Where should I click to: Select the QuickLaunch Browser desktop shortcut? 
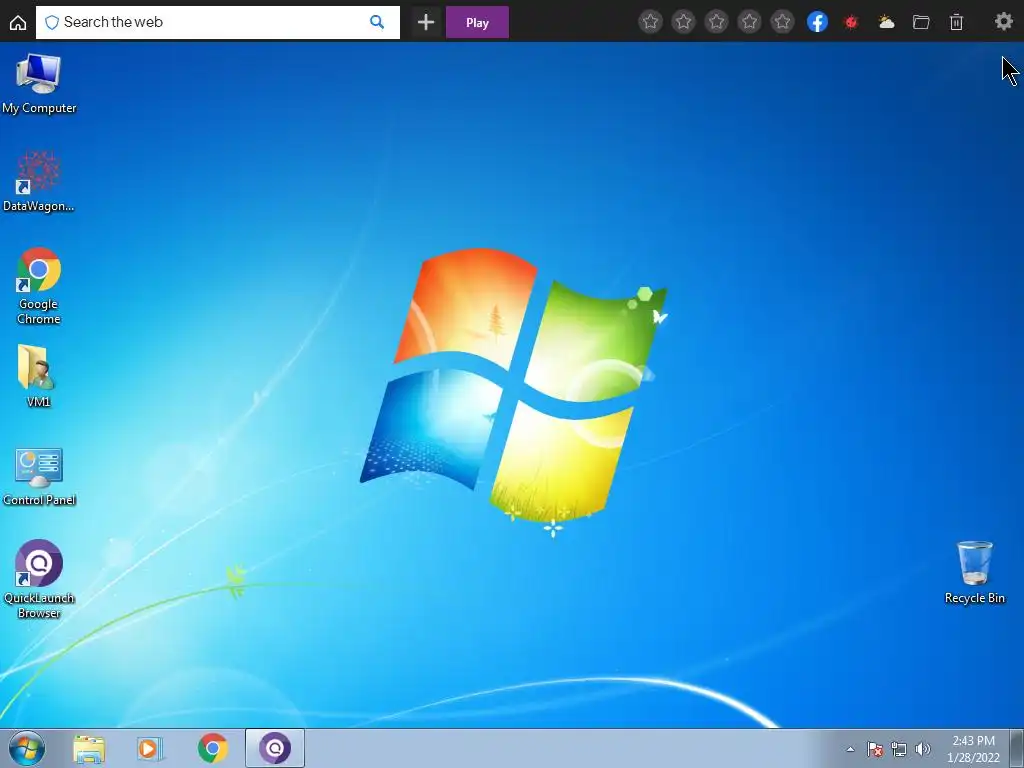[39, 579]
